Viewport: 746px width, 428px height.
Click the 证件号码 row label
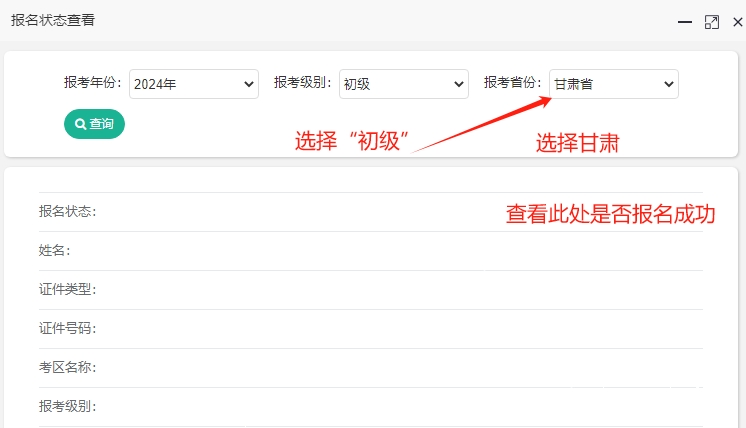(x=67, y=329)
